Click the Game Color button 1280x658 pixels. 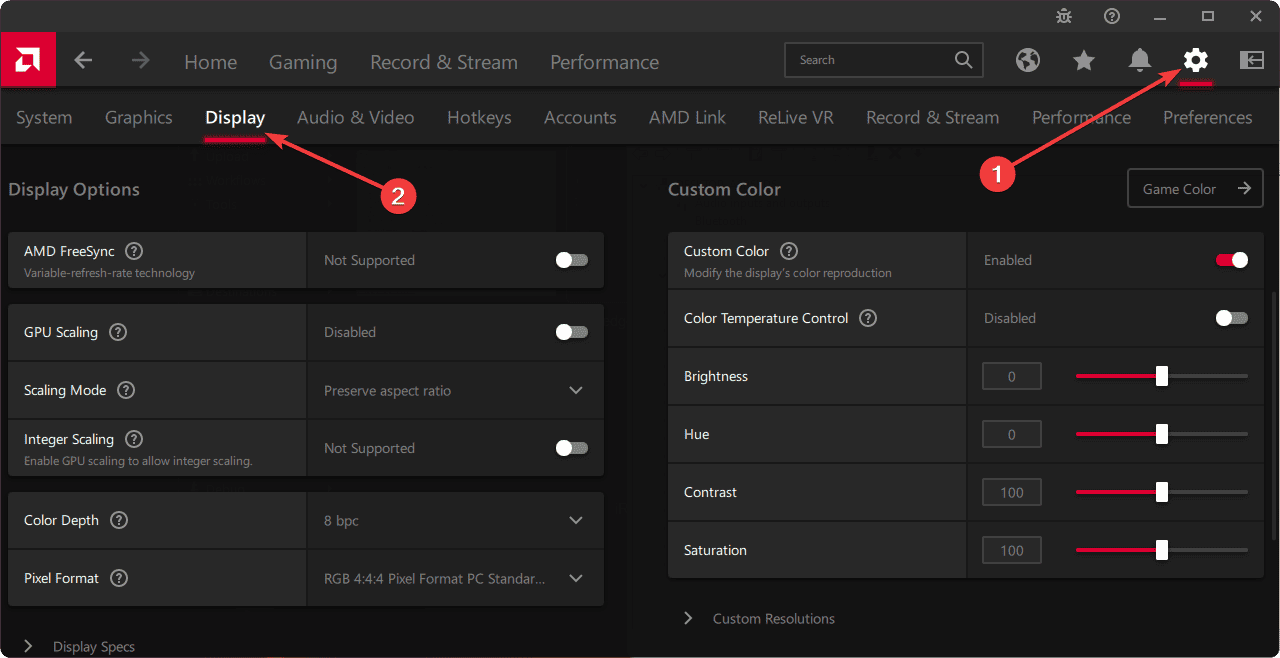1195,188
